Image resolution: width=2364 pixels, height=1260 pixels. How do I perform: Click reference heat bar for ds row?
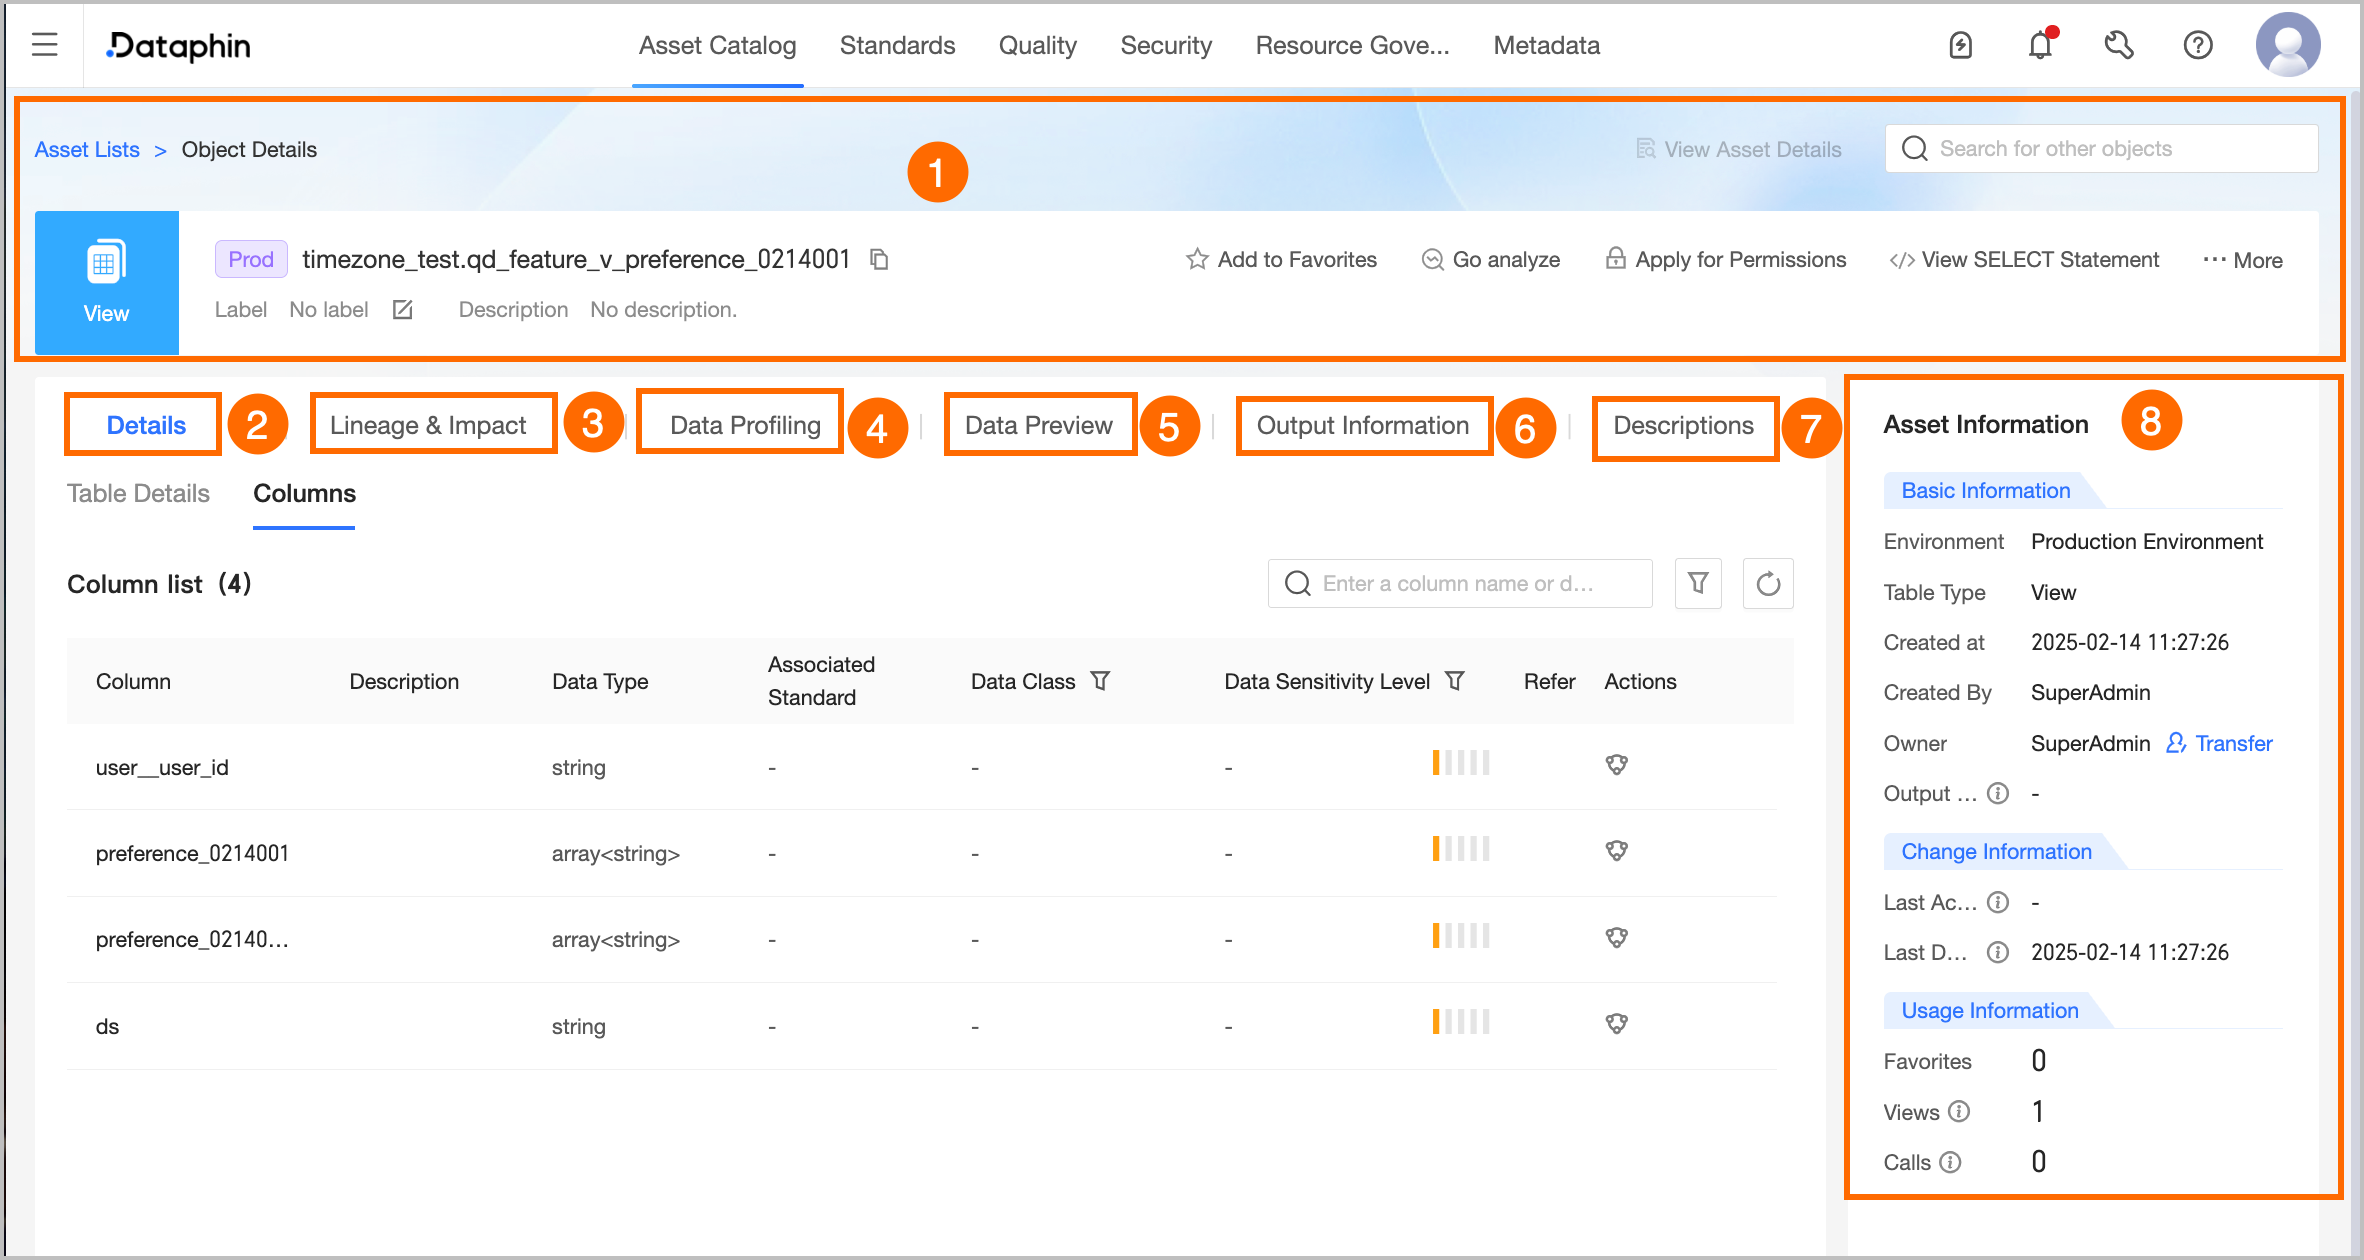click(1460, 1022)
